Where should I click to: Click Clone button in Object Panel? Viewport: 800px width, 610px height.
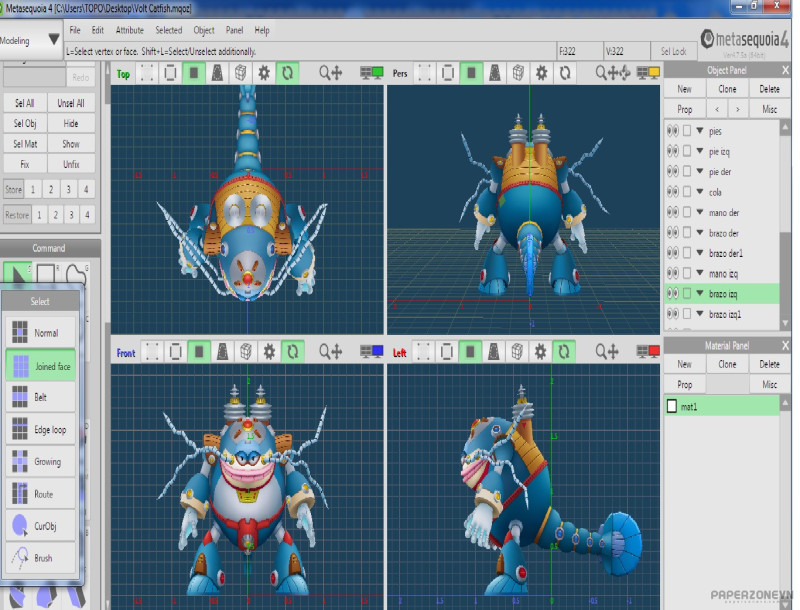(727, 89)
